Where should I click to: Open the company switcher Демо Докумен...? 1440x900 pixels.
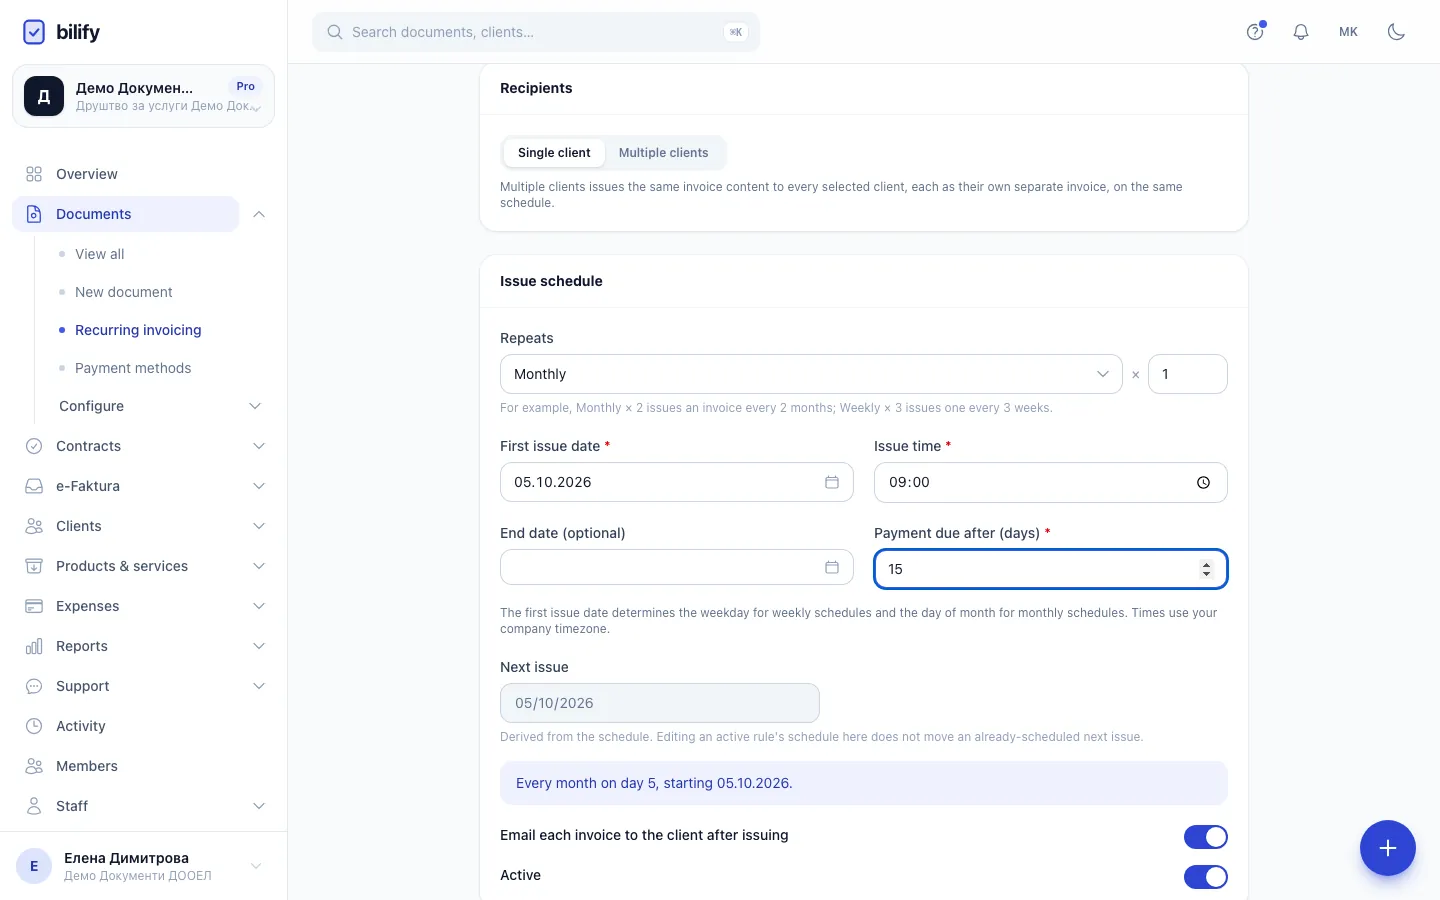pos(143,96)
